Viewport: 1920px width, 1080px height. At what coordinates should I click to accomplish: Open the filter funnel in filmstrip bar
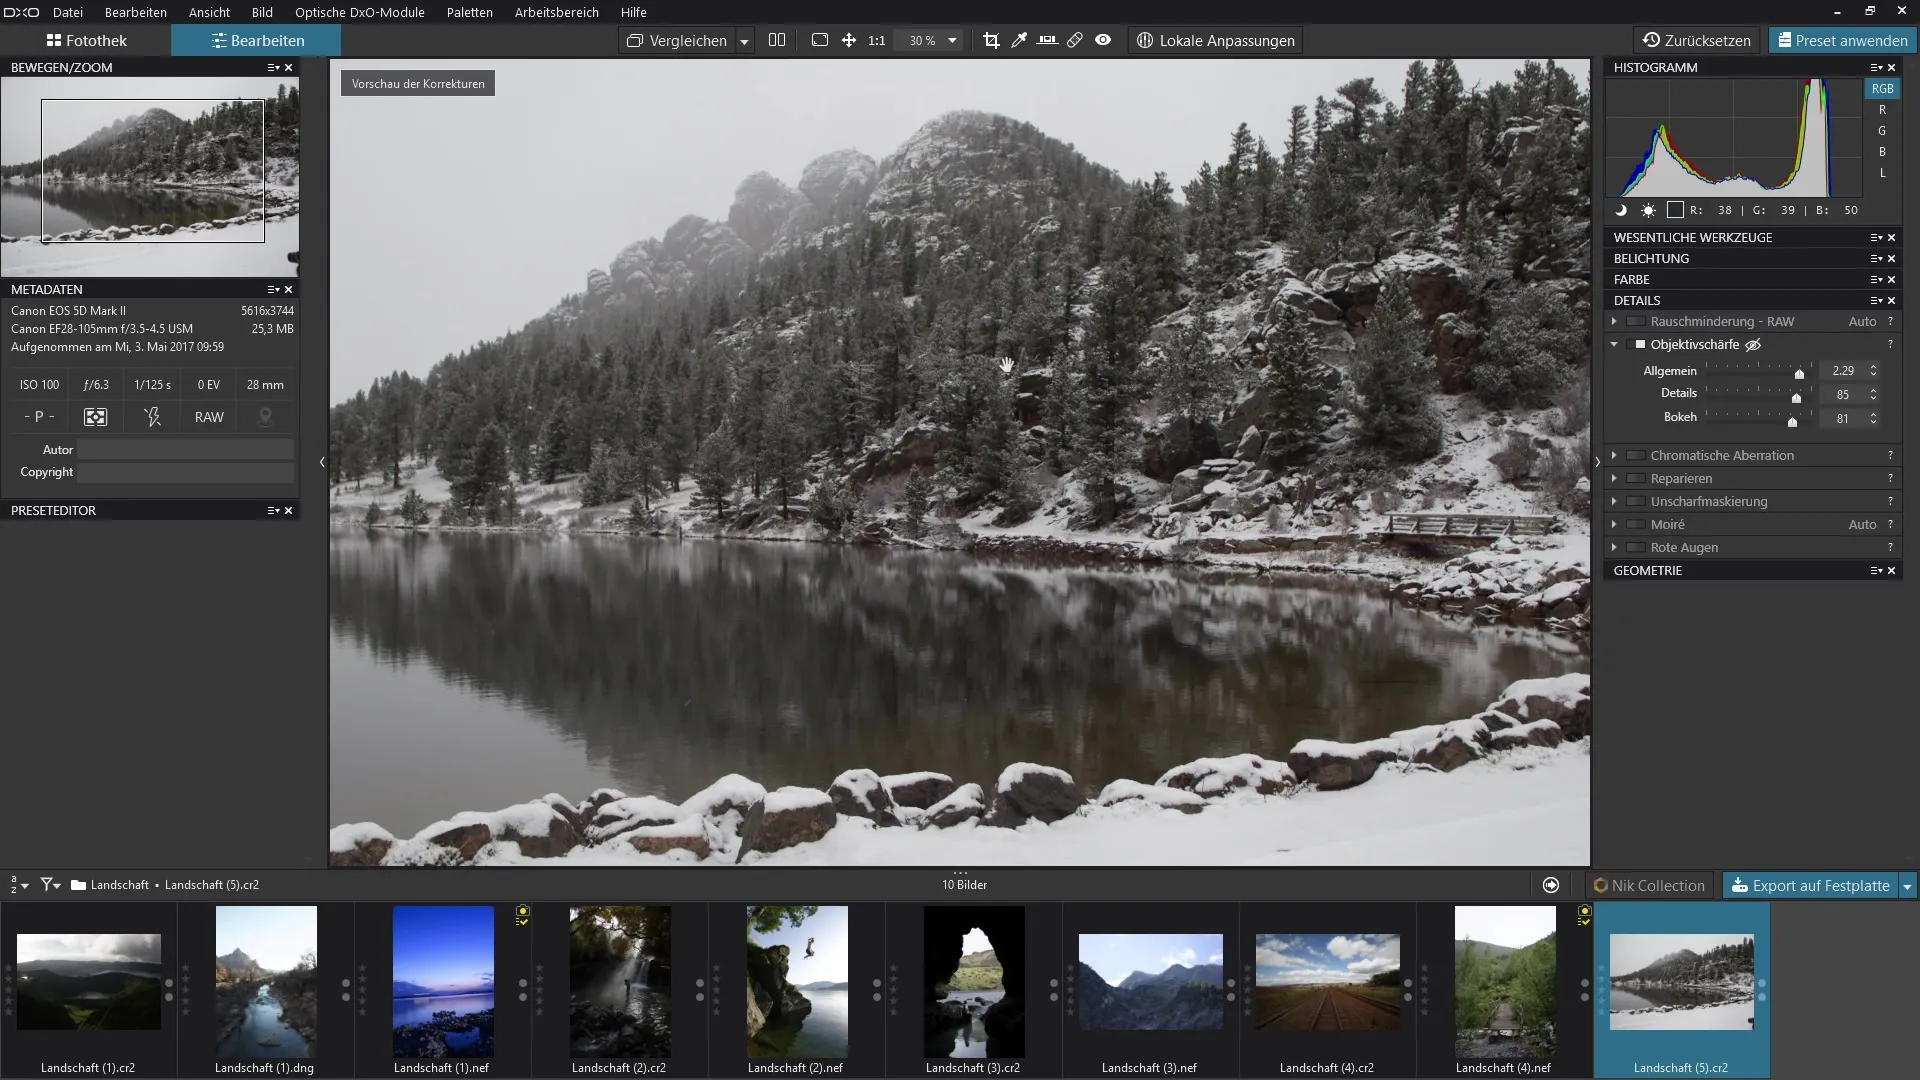point(50,885)
